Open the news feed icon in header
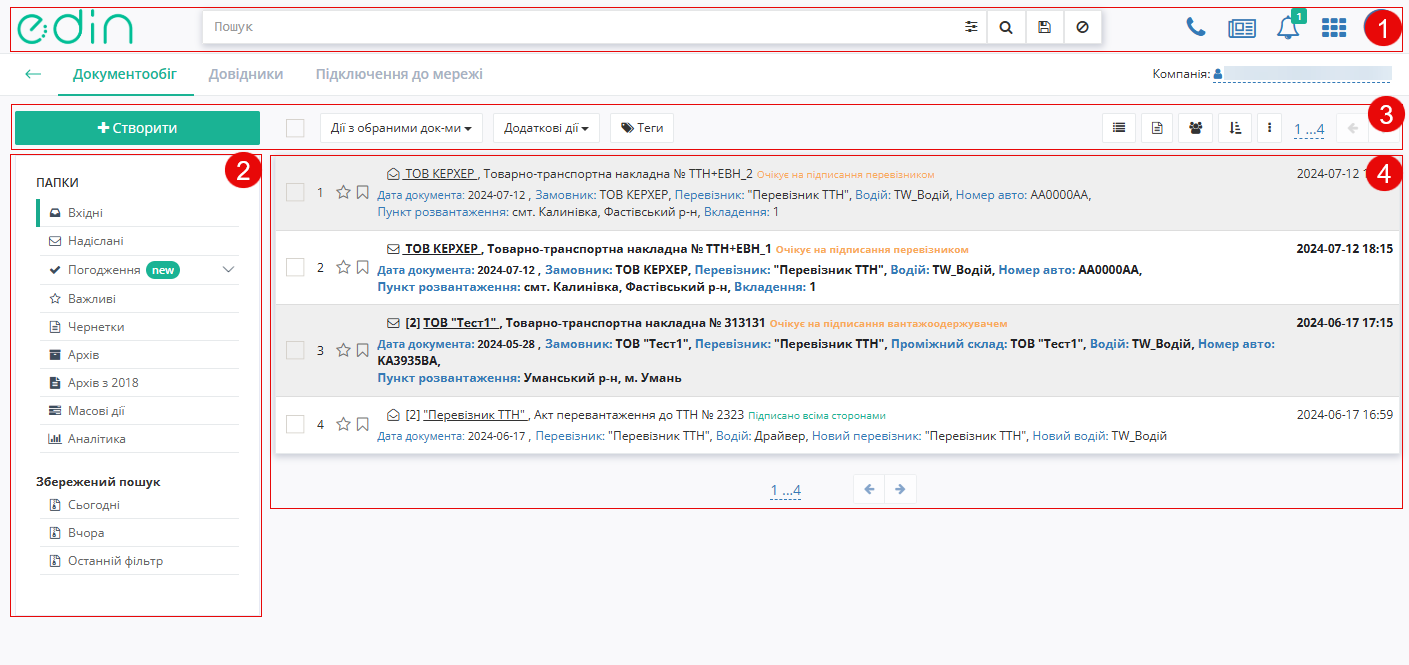The image size is (1409, 665). 1242,28
